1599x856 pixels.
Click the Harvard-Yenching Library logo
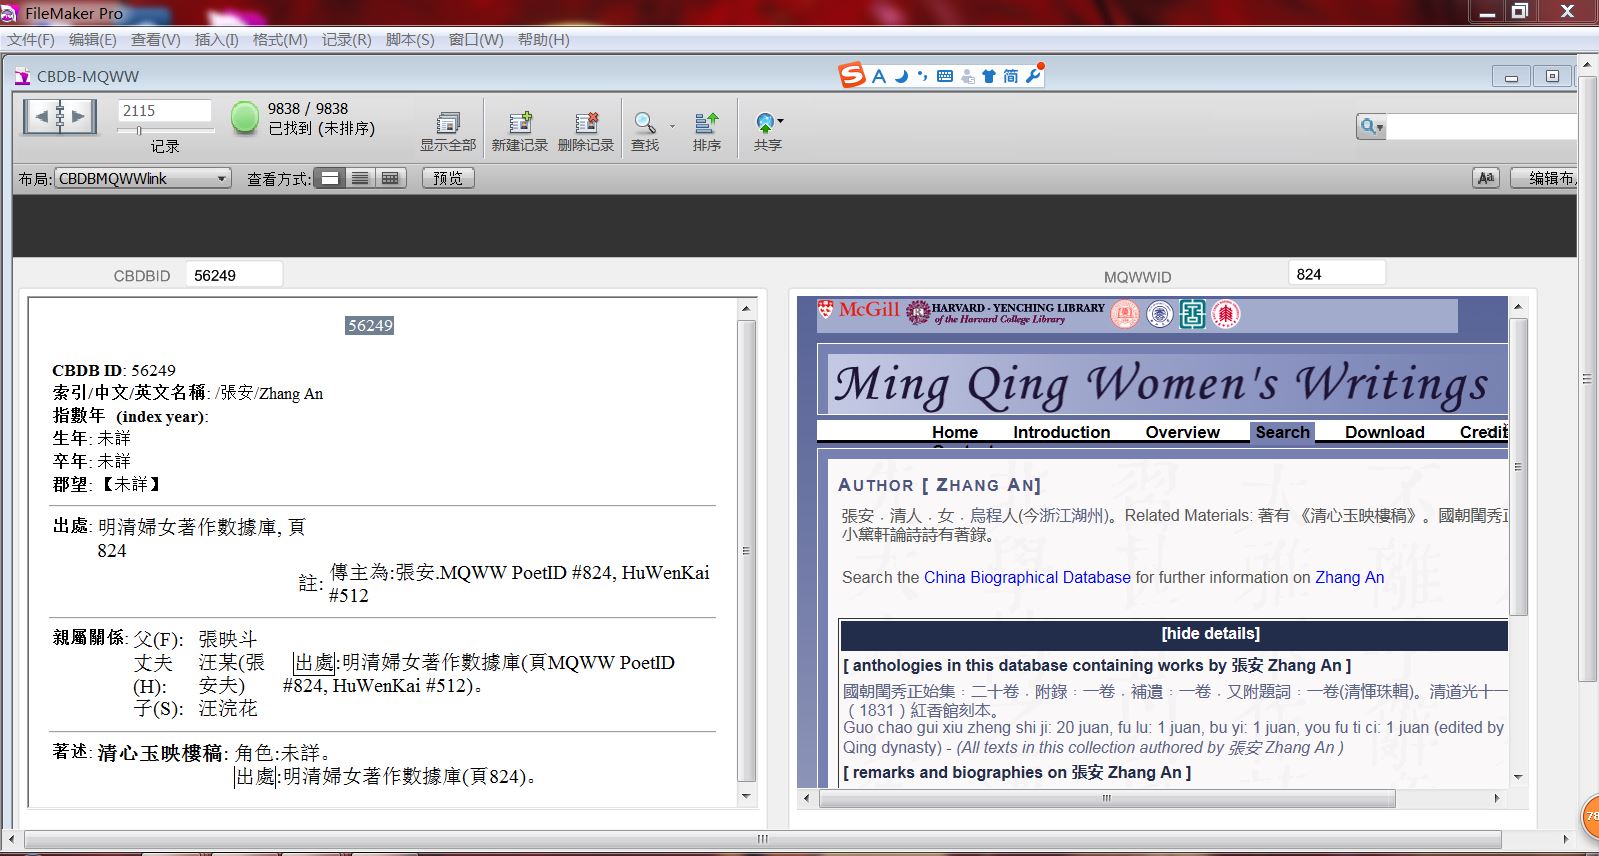1005,313
